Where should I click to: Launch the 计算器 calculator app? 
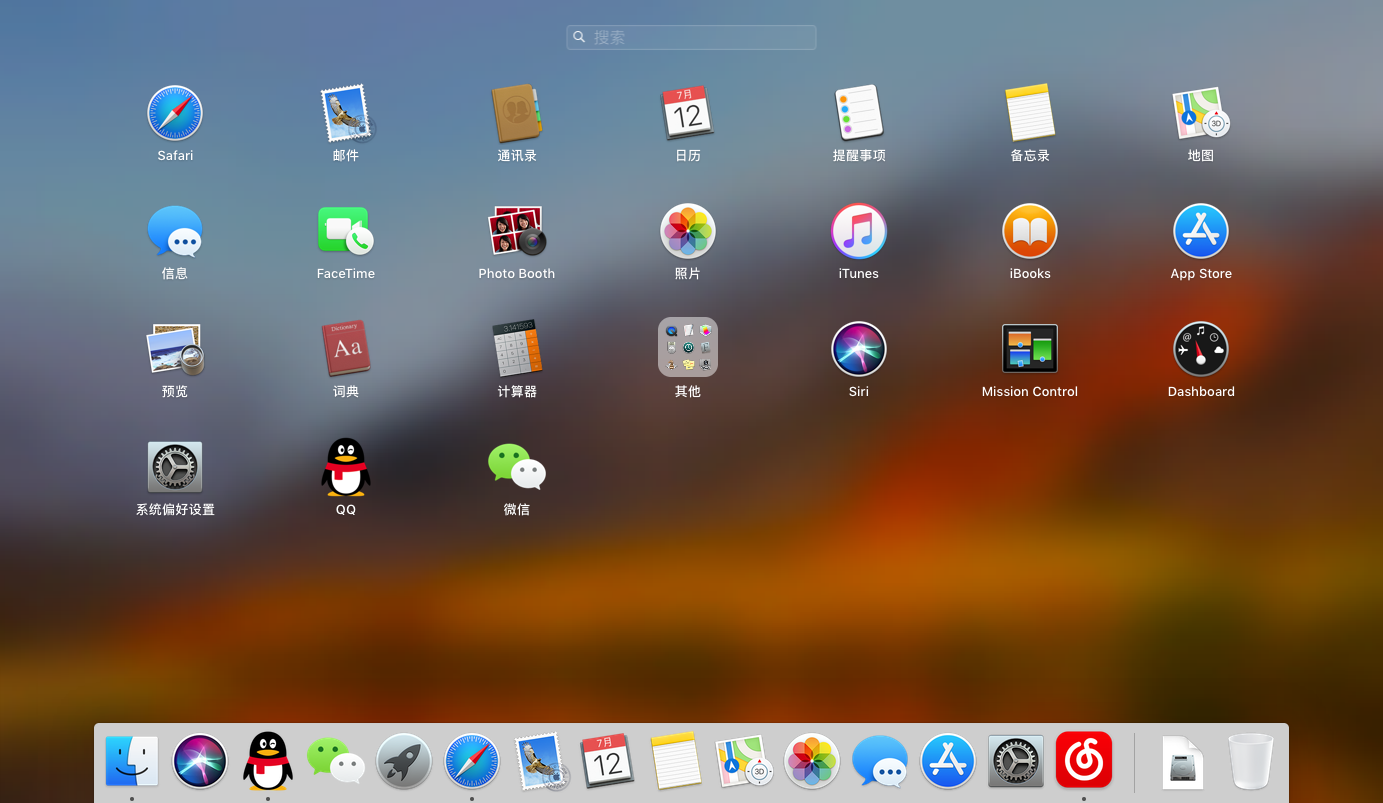(517, 349)
